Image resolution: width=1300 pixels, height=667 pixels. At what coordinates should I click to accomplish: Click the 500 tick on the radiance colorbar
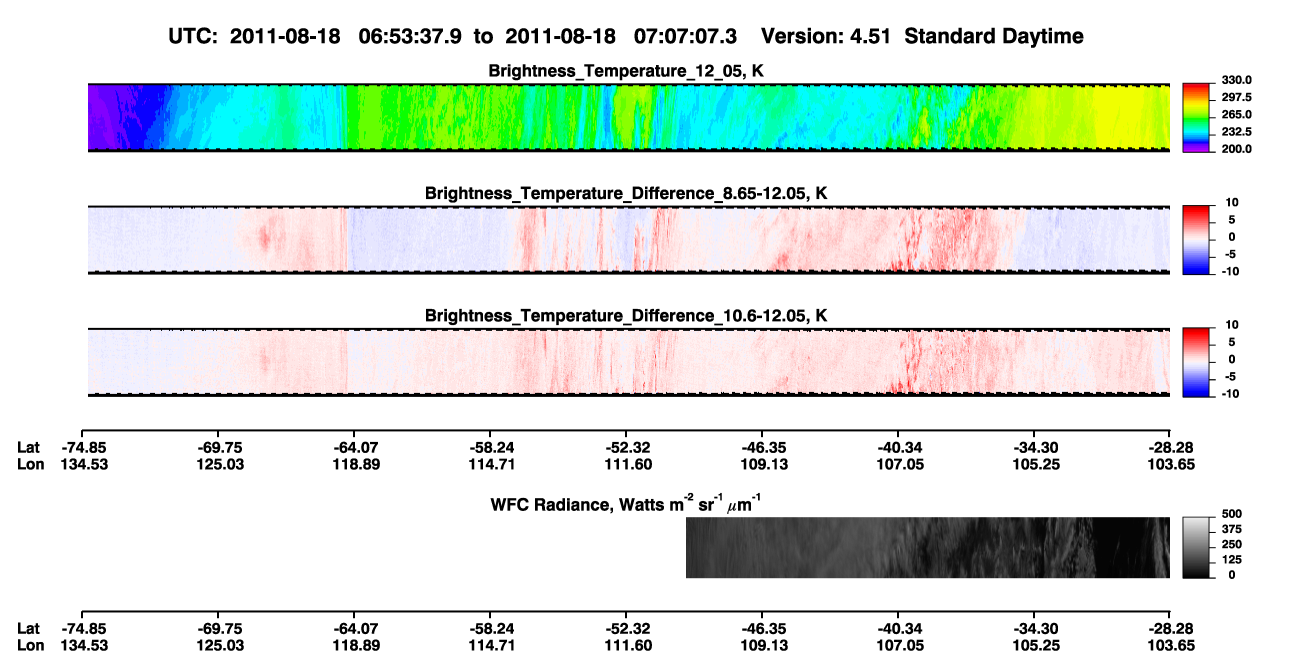point(1231,514)
